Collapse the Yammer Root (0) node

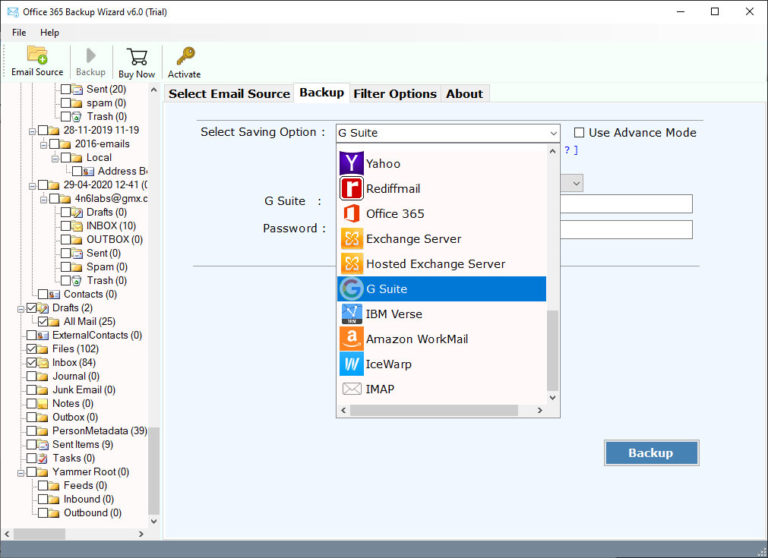click(x=21, y=473)
